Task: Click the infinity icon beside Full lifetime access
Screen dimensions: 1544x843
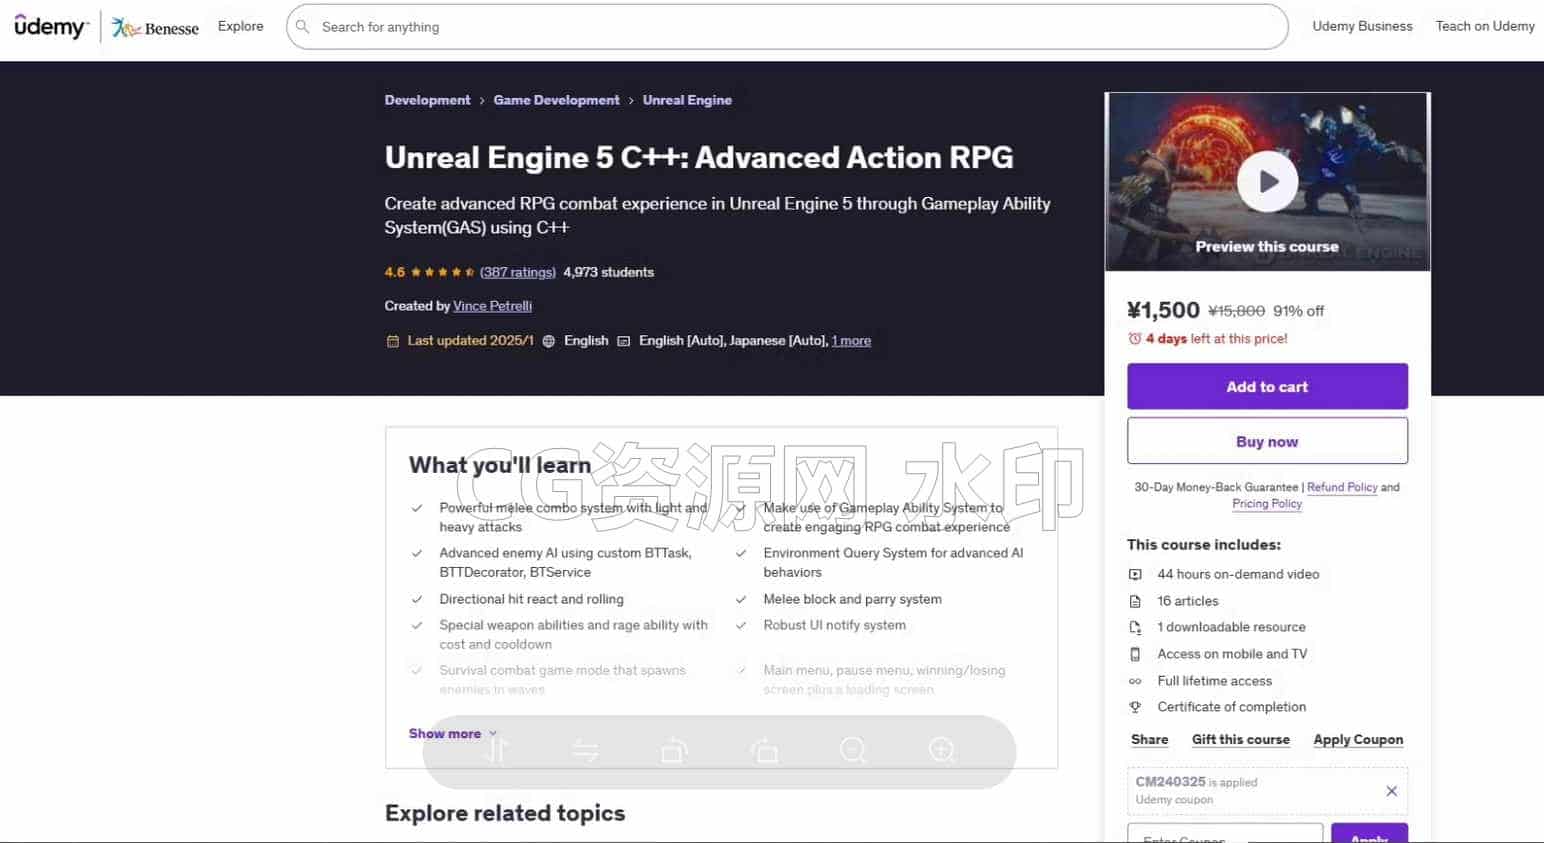Action: [1135, 681]
